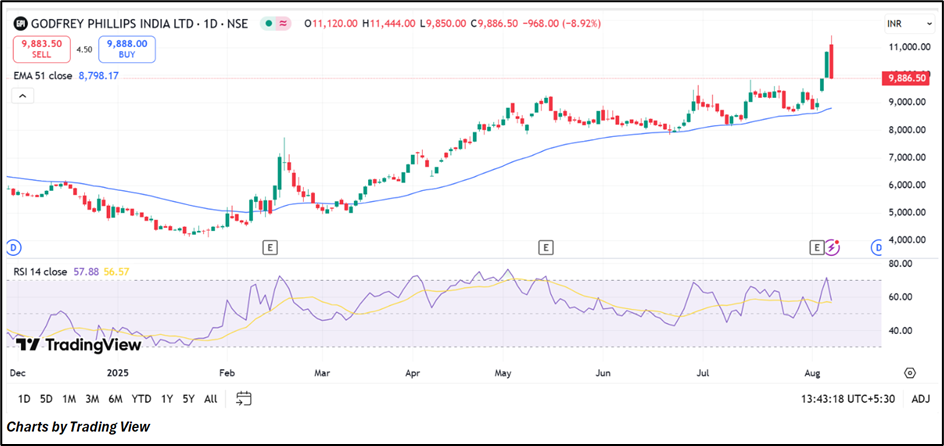The width and height of the screenshot is (944, 446).
Task: Select the YTD time range
Action: [141, 399]
